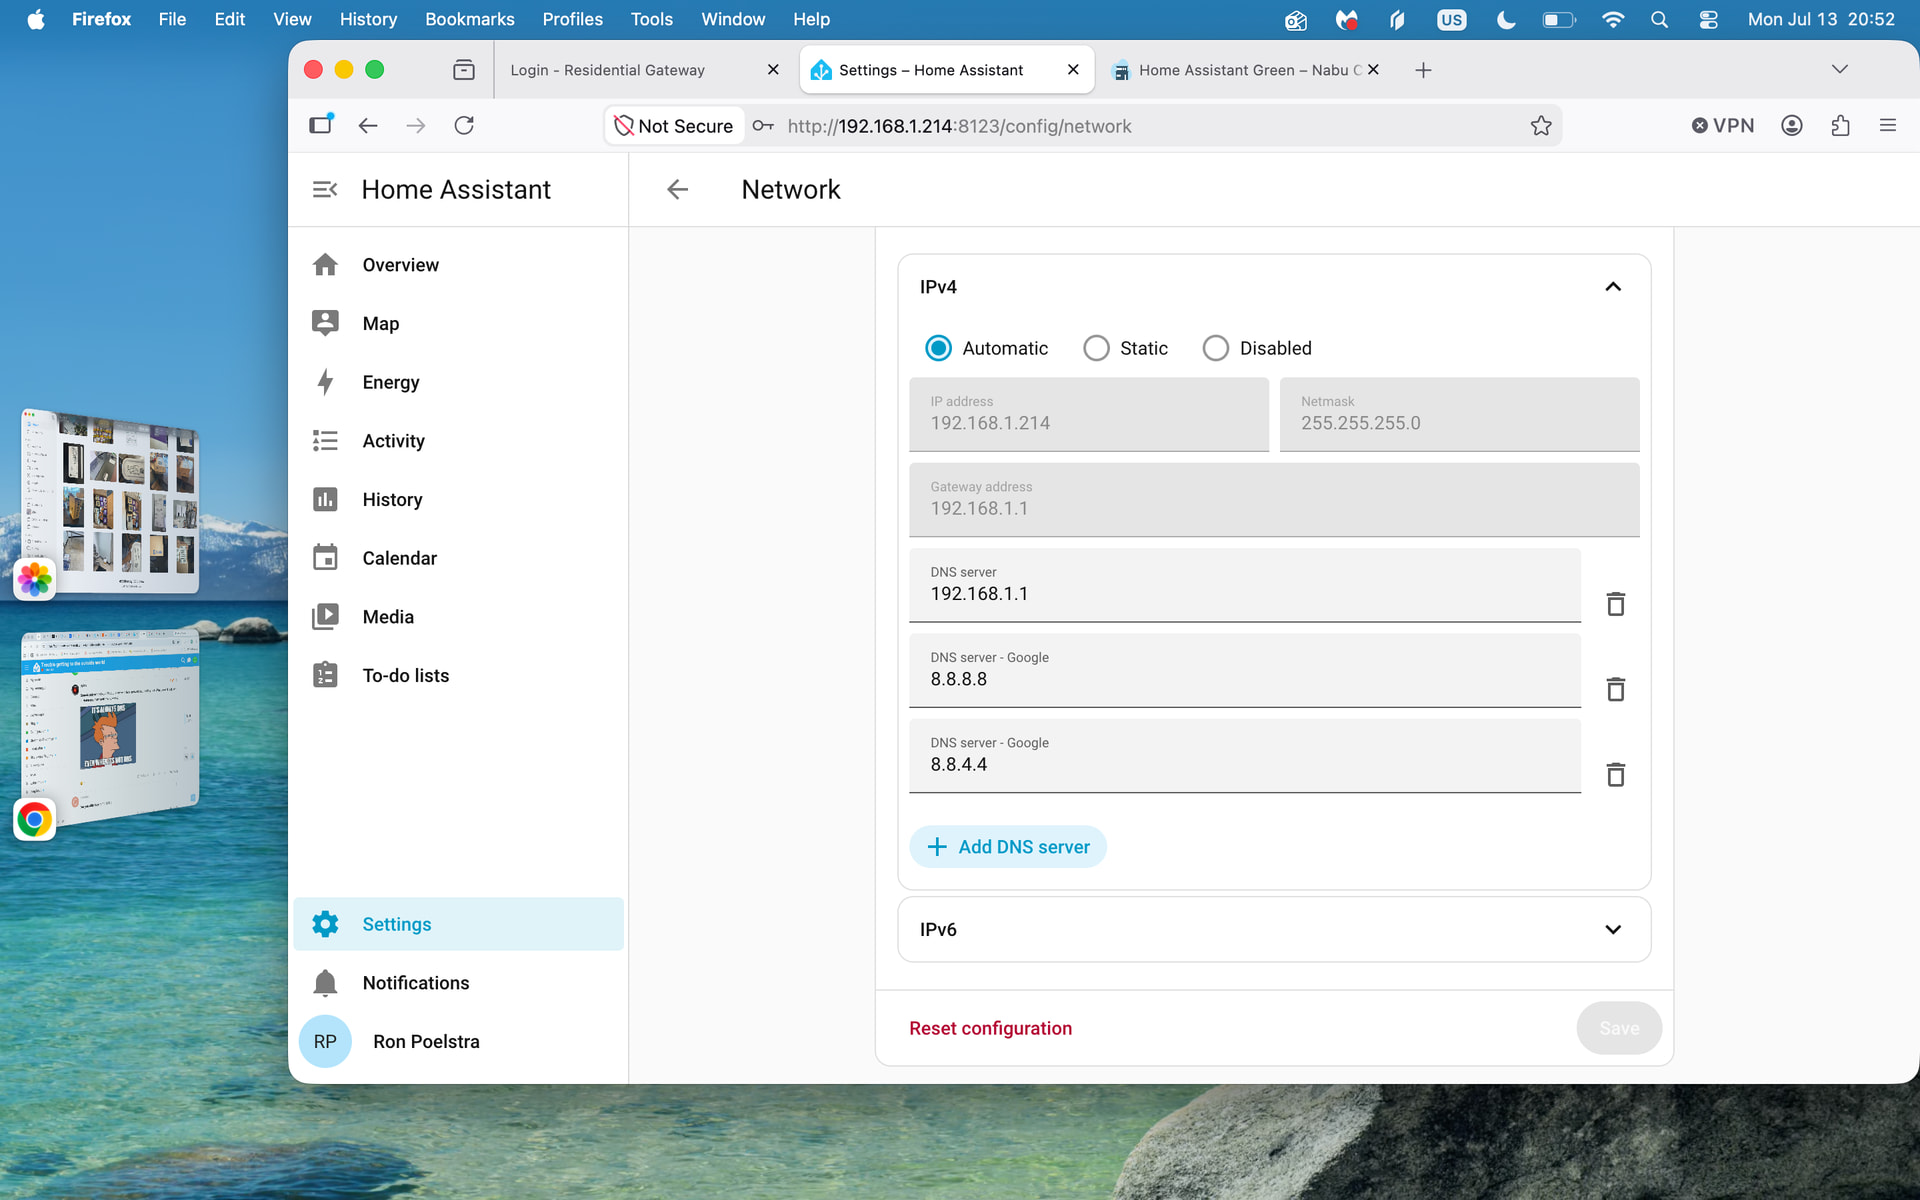Close the Home Assistant Green tab

click(1374, 70)
